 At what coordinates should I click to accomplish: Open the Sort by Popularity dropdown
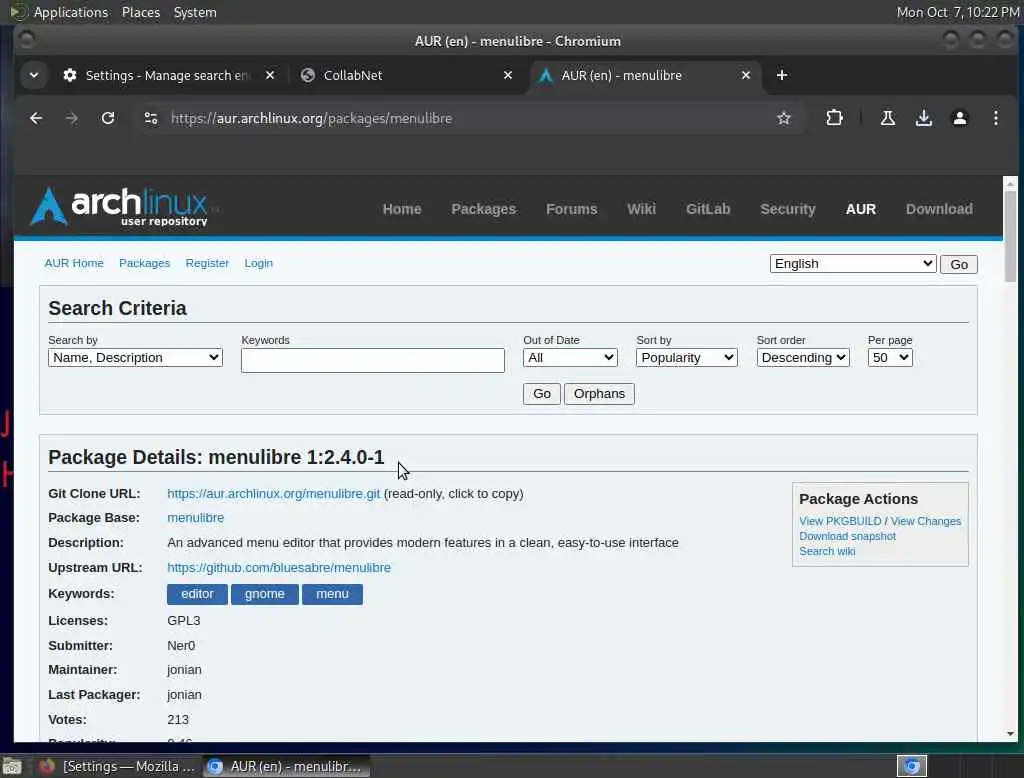coord(686,358)
